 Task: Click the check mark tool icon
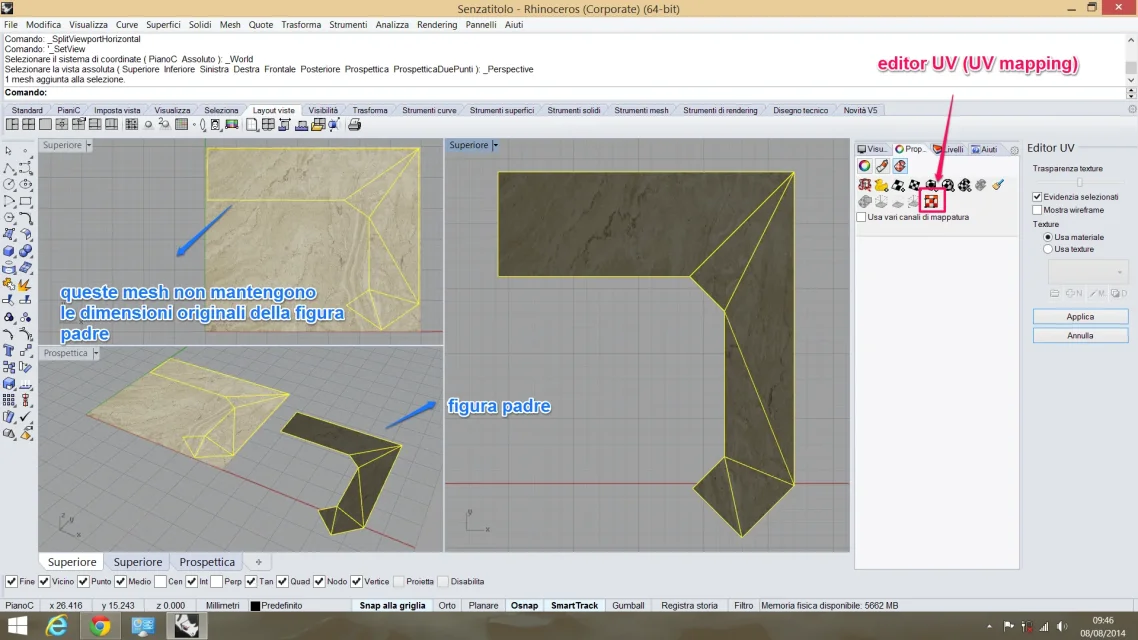[x=25, y=417]
